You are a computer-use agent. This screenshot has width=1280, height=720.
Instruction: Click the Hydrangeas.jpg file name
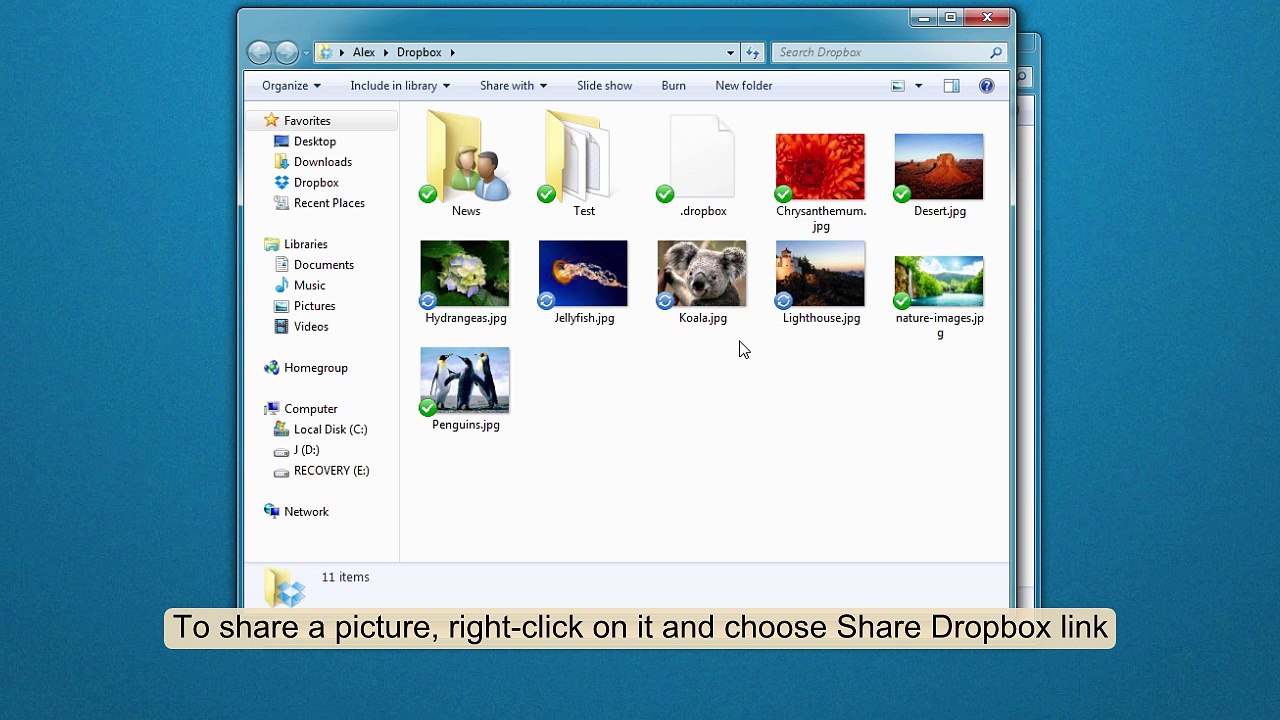click(465, 318)
